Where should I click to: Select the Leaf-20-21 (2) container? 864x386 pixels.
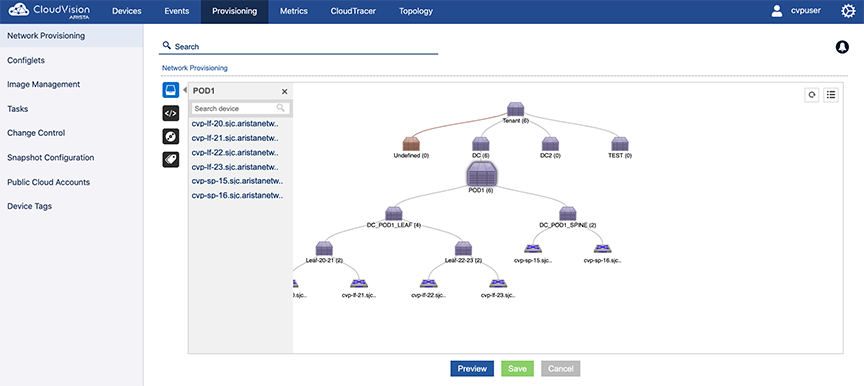tap(324, 248)
